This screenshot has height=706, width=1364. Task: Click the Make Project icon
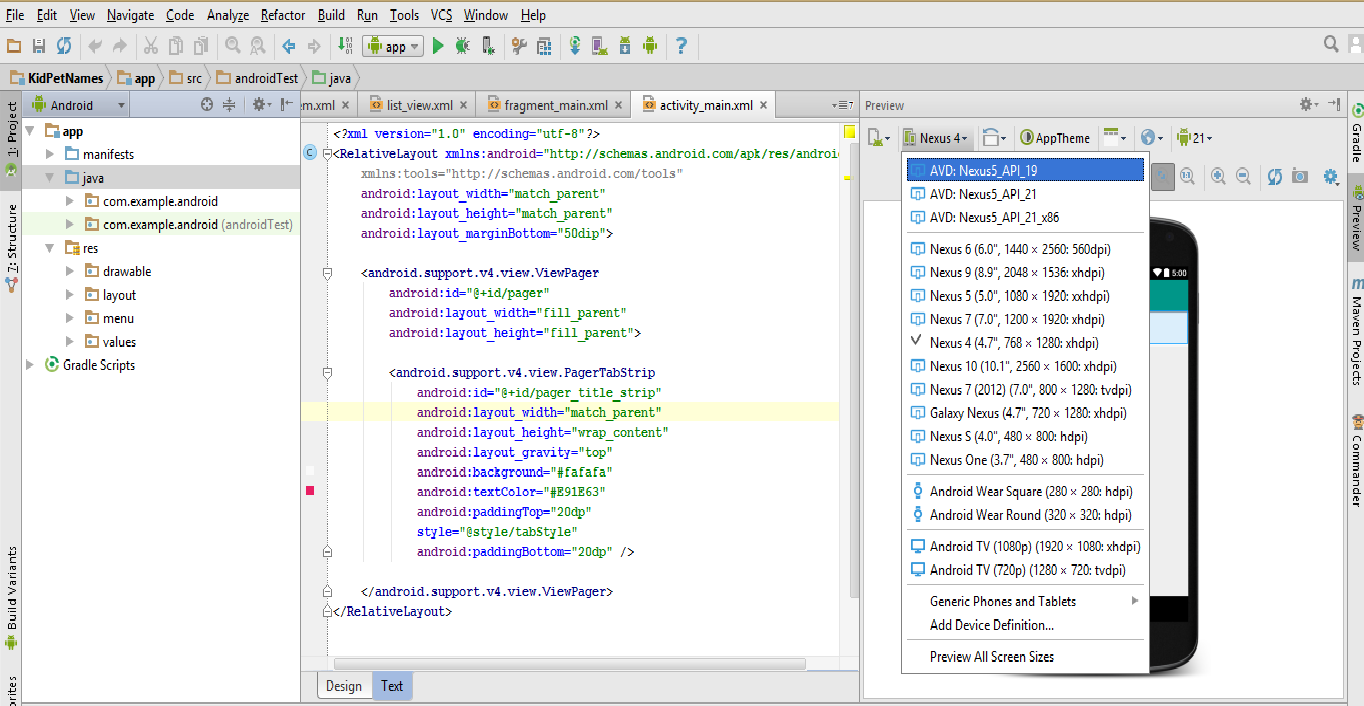tap(345, 46)
